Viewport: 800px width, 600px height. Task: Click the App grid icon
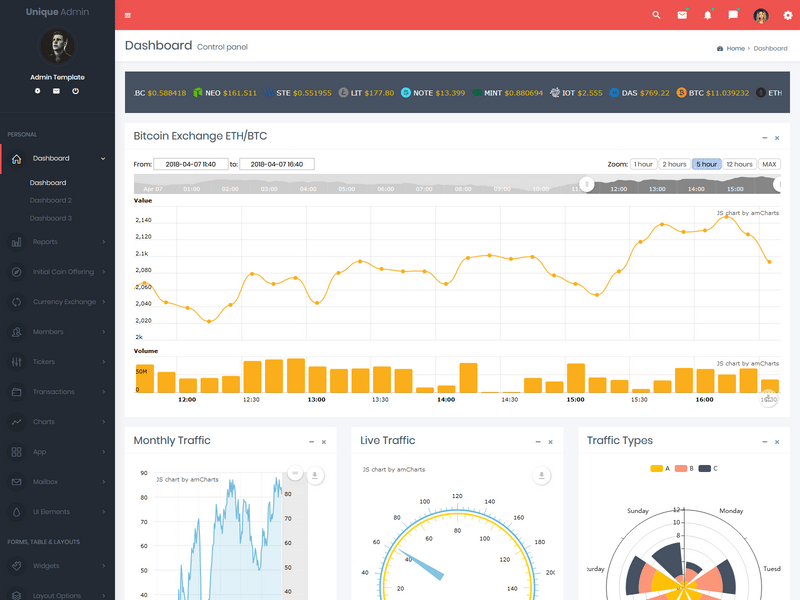pos(16,452)
